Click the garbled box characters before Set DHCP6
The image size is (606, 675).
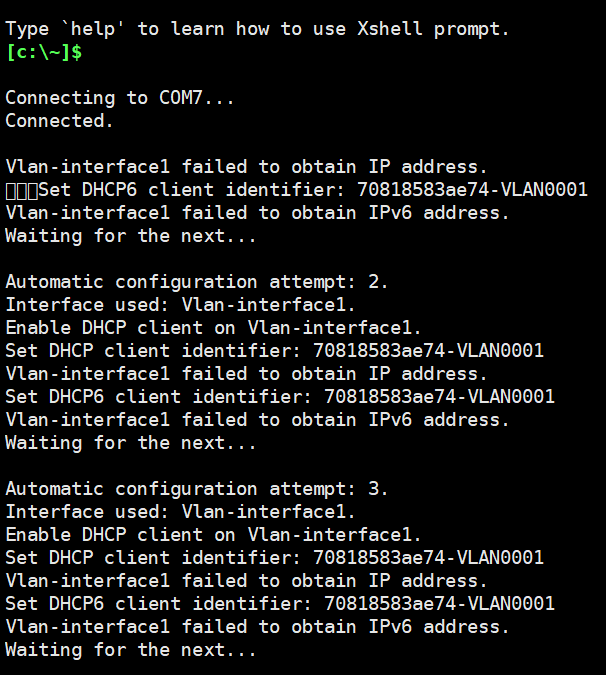[21, 190]
